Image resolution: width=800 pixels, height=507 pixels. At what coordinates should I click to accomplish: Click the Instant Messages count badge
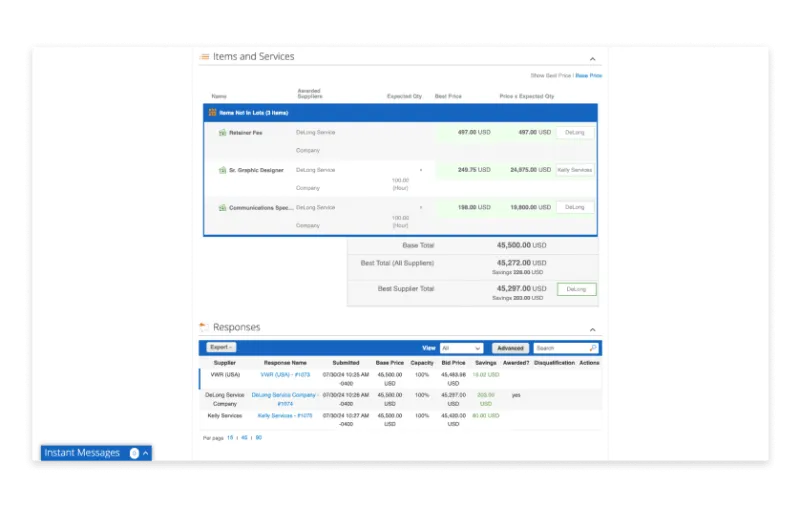pos(134,453)
